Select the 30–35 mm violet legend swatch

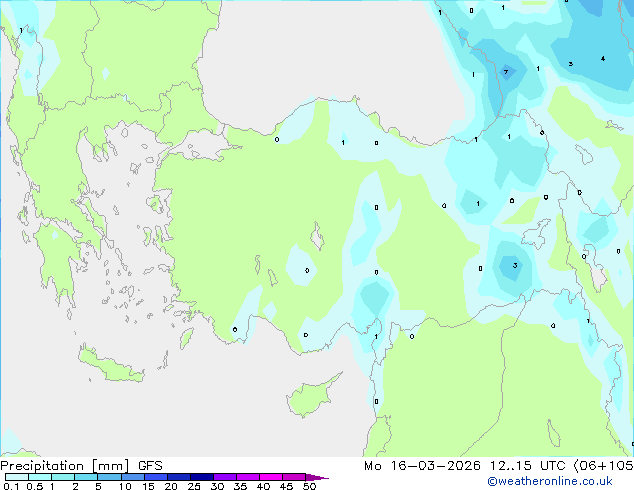(x=224, y=477)
